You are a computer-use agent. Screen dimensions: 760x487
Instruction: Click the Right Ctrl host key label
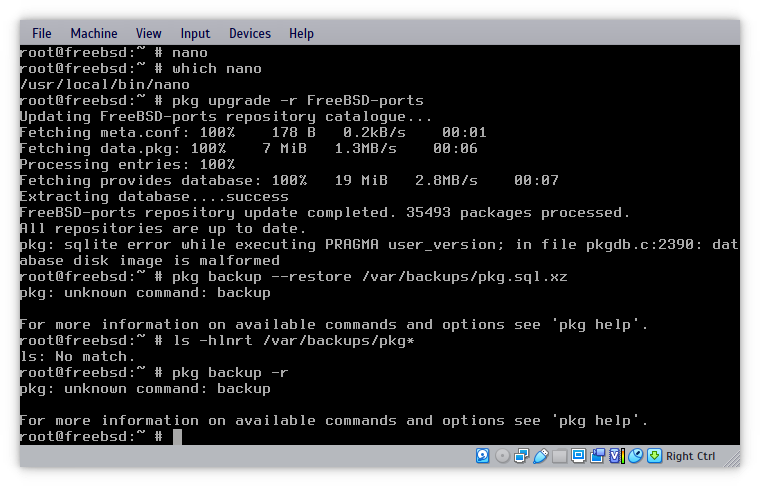point(690,457)
